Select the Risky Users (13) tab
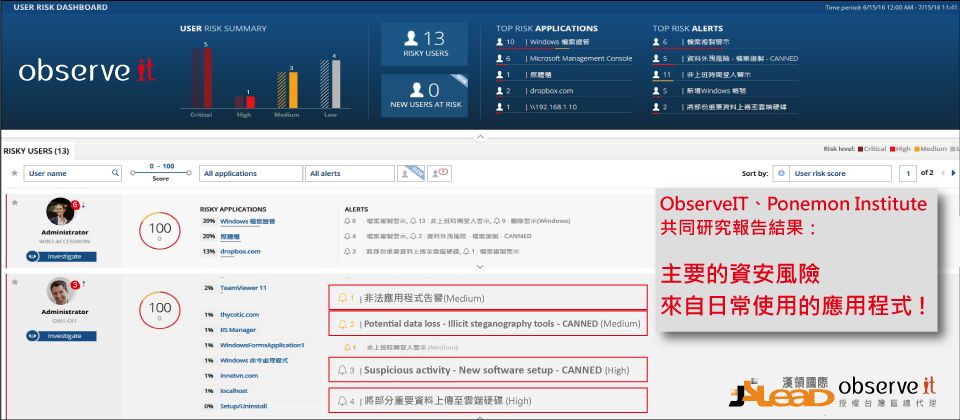Viewport: 960px width, 420px height. click(x=36, y=151)
